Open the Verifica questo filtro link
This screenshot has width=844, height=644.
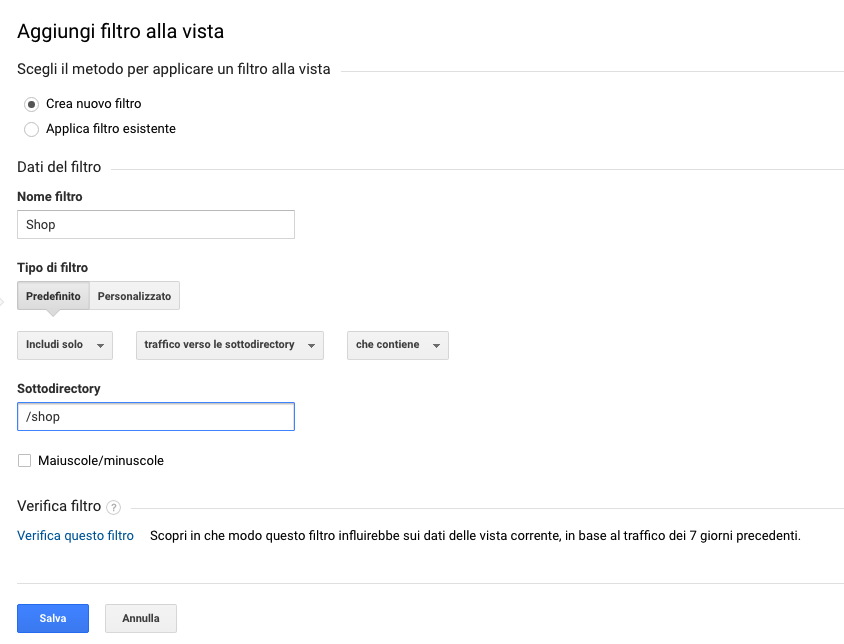pyautogui.click(x=75, y=536)
